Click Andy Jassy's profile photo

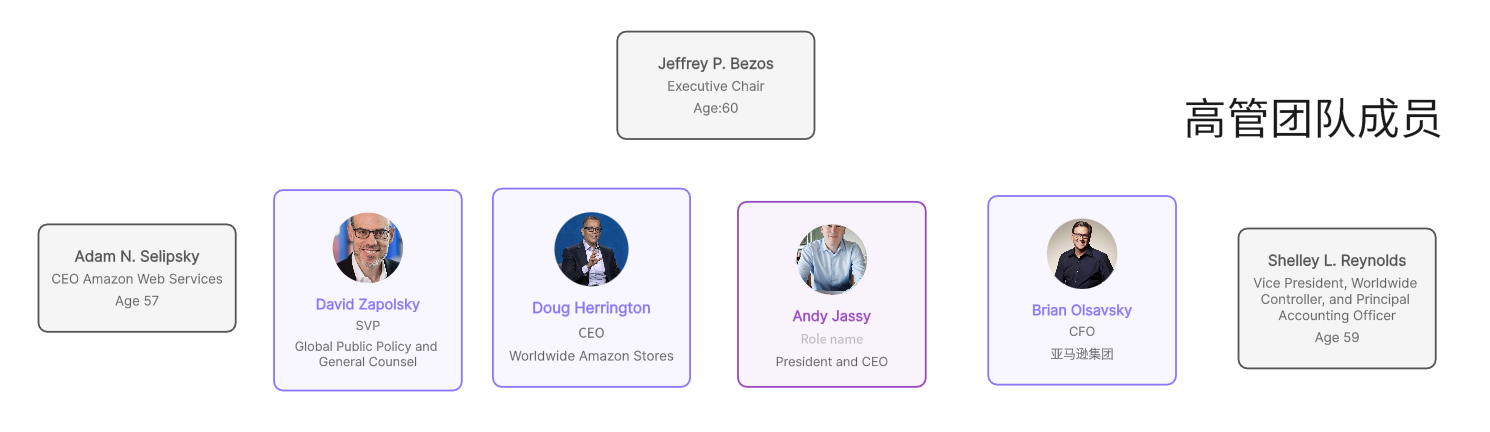pyautogui.click(x=832, y=259)
